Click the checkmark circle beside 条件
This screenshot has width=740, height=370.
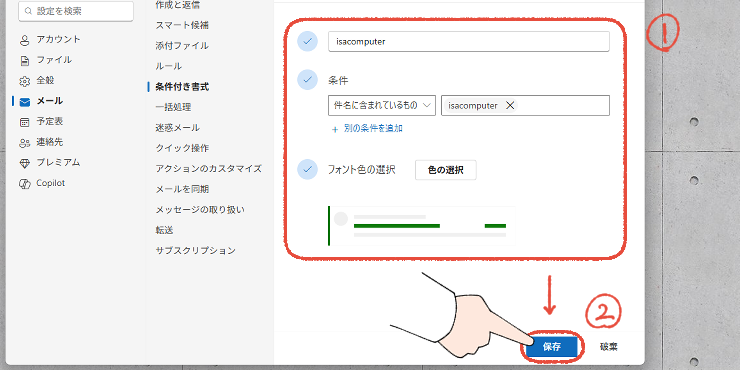307,80
